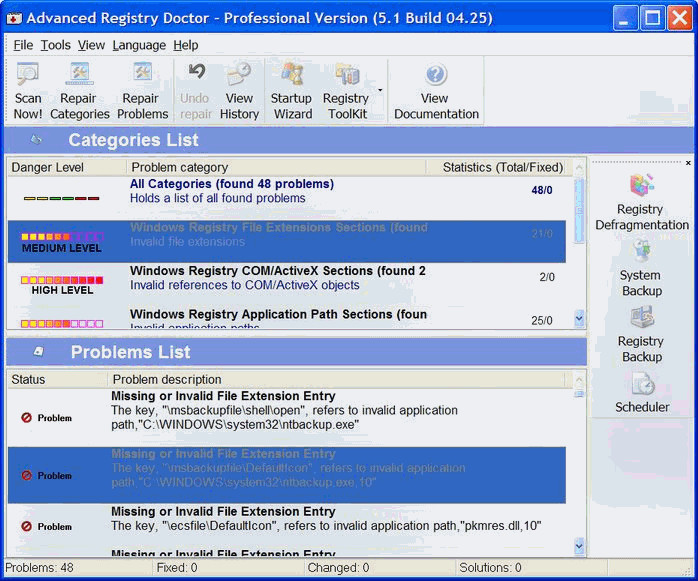
Task: Open Repair Categories tool
Action: (x=80, y=91)
